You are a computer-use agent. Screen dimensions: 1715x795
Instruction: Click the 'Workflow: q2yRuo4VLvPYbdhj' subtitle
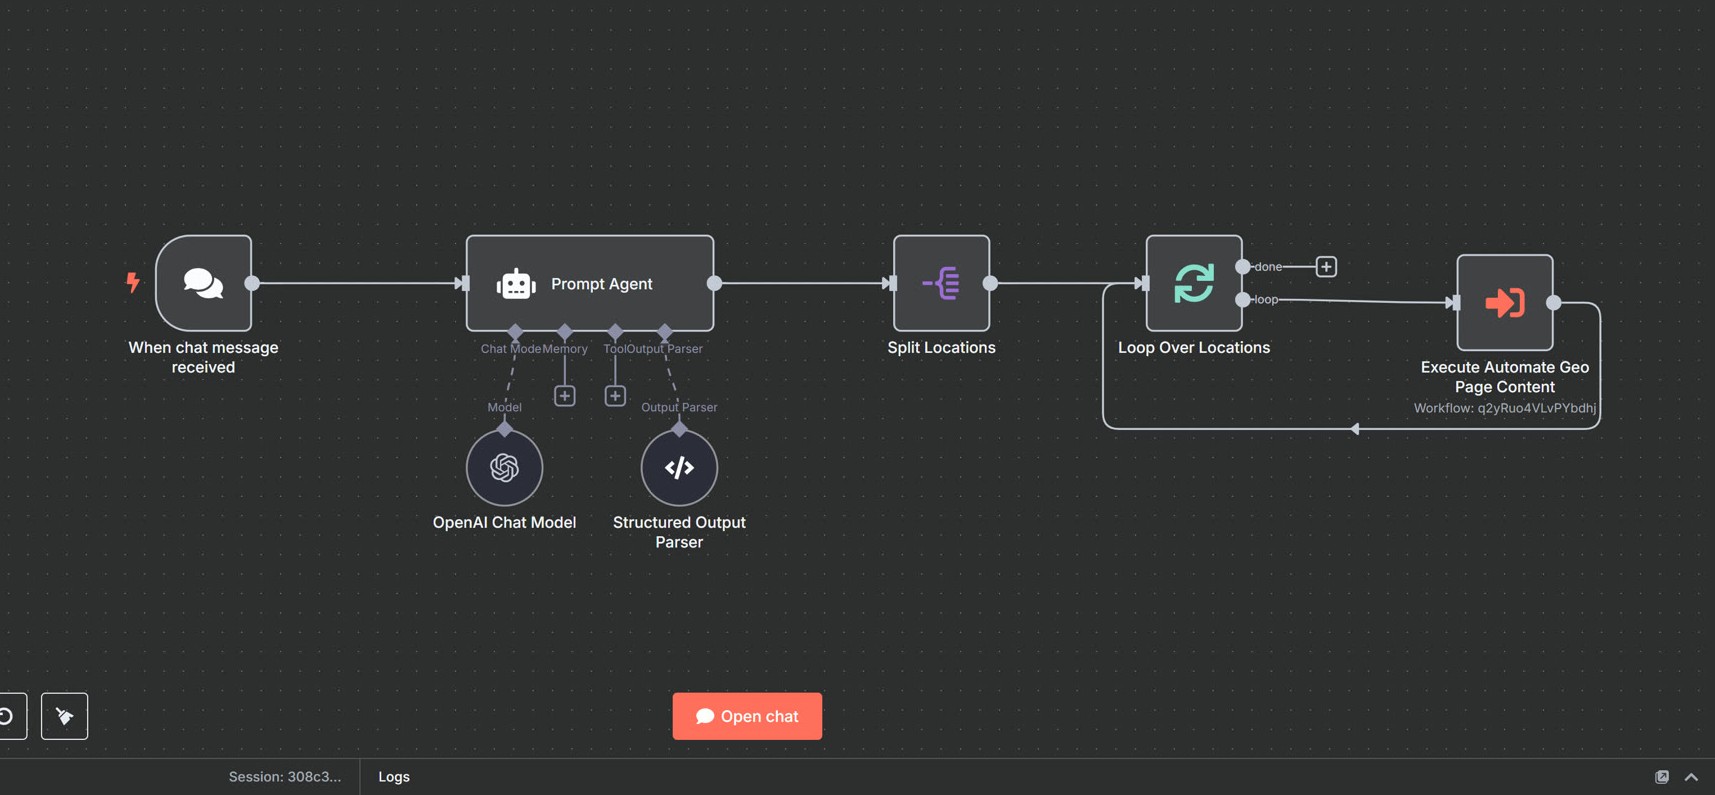(1505, 408)
